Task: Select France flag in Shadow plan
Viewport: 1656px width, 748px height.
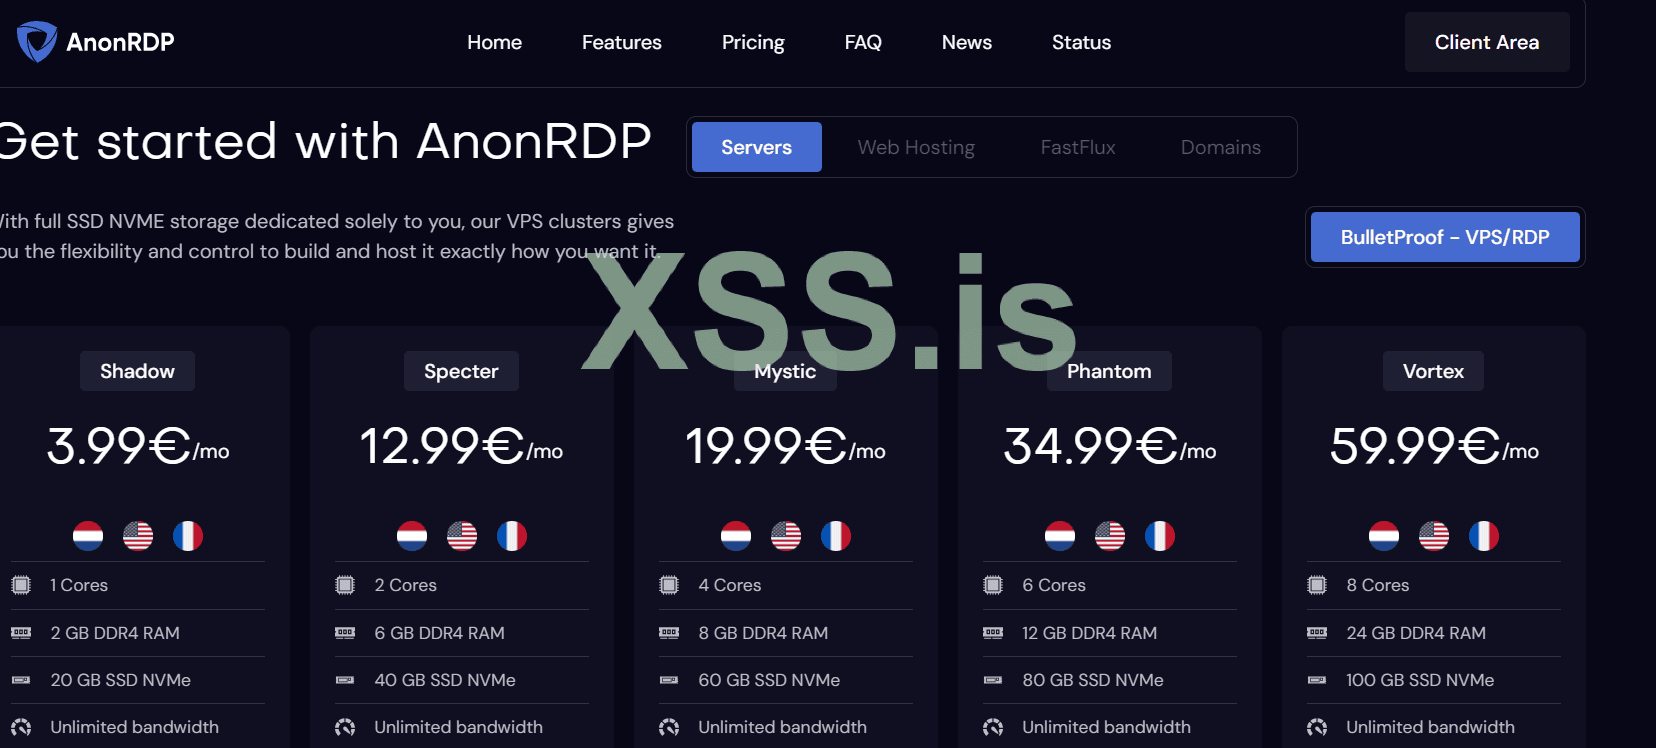Action: coord(188,536)
